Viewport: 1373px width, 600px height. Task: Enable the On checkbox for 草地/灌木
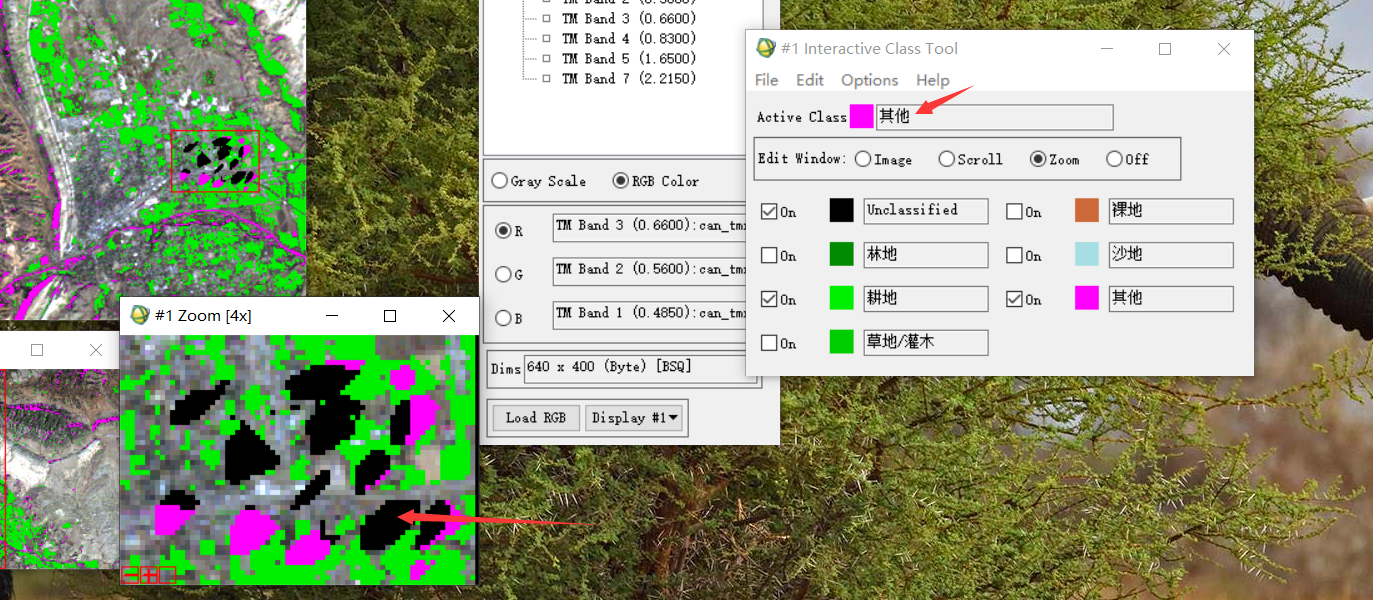tap(769, 343)
